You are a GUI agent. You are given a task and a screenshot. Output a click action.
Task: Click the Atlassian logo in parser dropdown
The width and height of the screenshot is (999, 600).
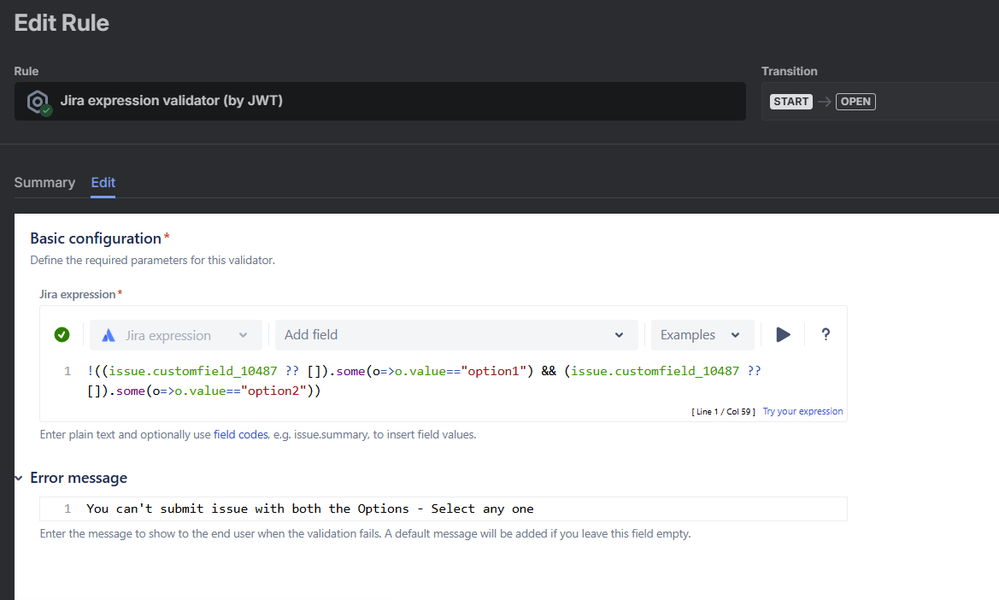click(108, 335)
